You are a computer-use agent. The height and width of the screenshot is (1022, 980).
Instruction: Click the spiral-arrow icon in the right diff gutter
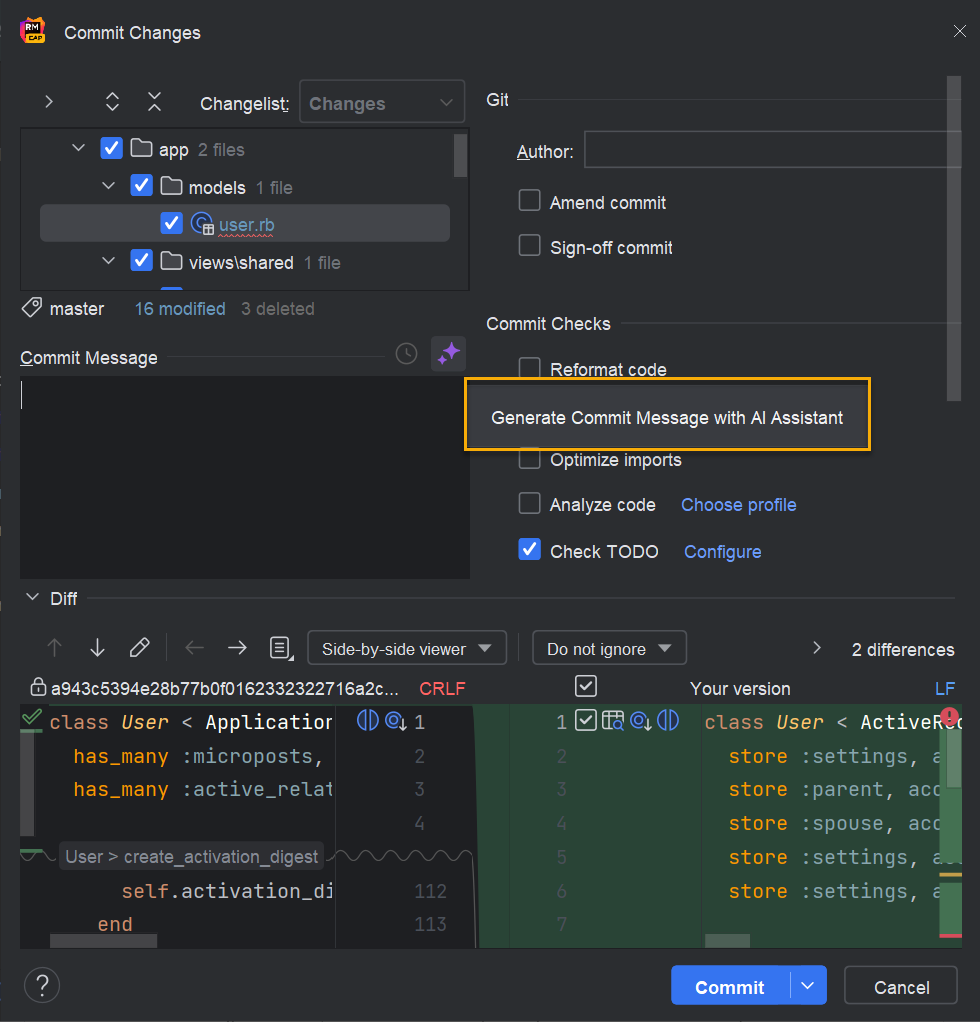click(641, 721)
